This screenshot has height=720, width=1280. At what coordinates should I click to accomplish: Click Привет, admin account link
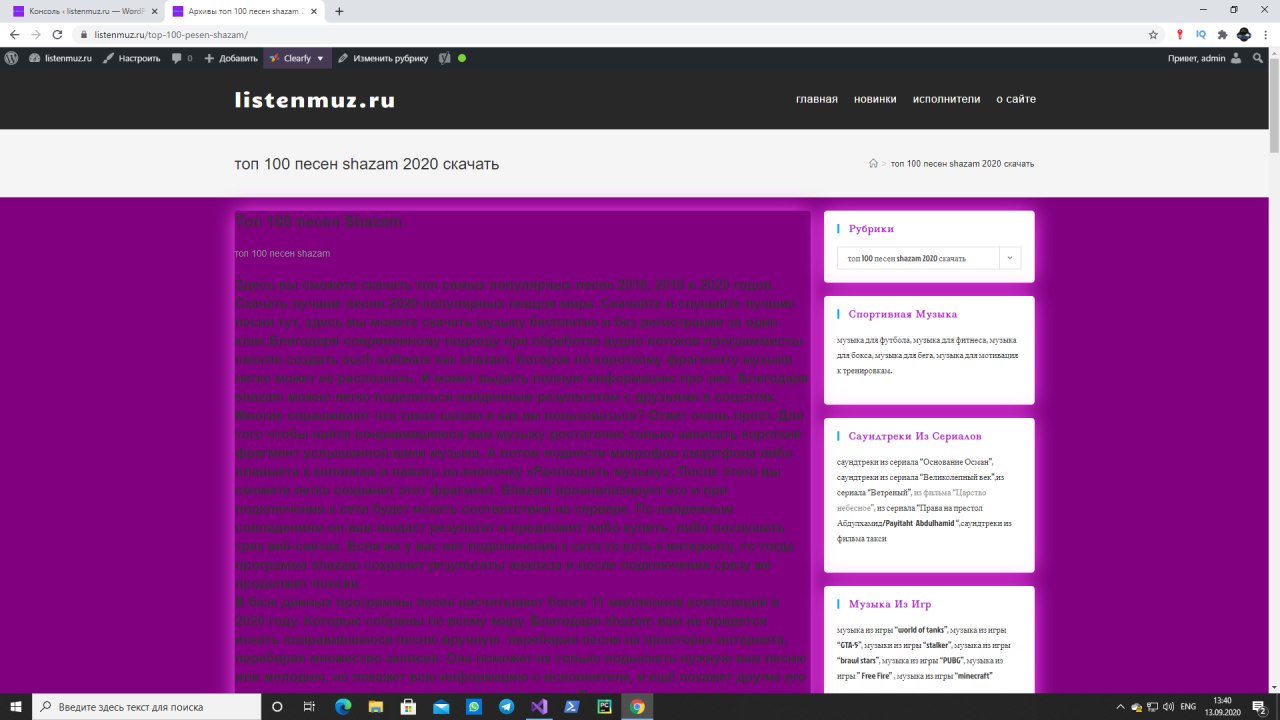[x=1196, y=58]
